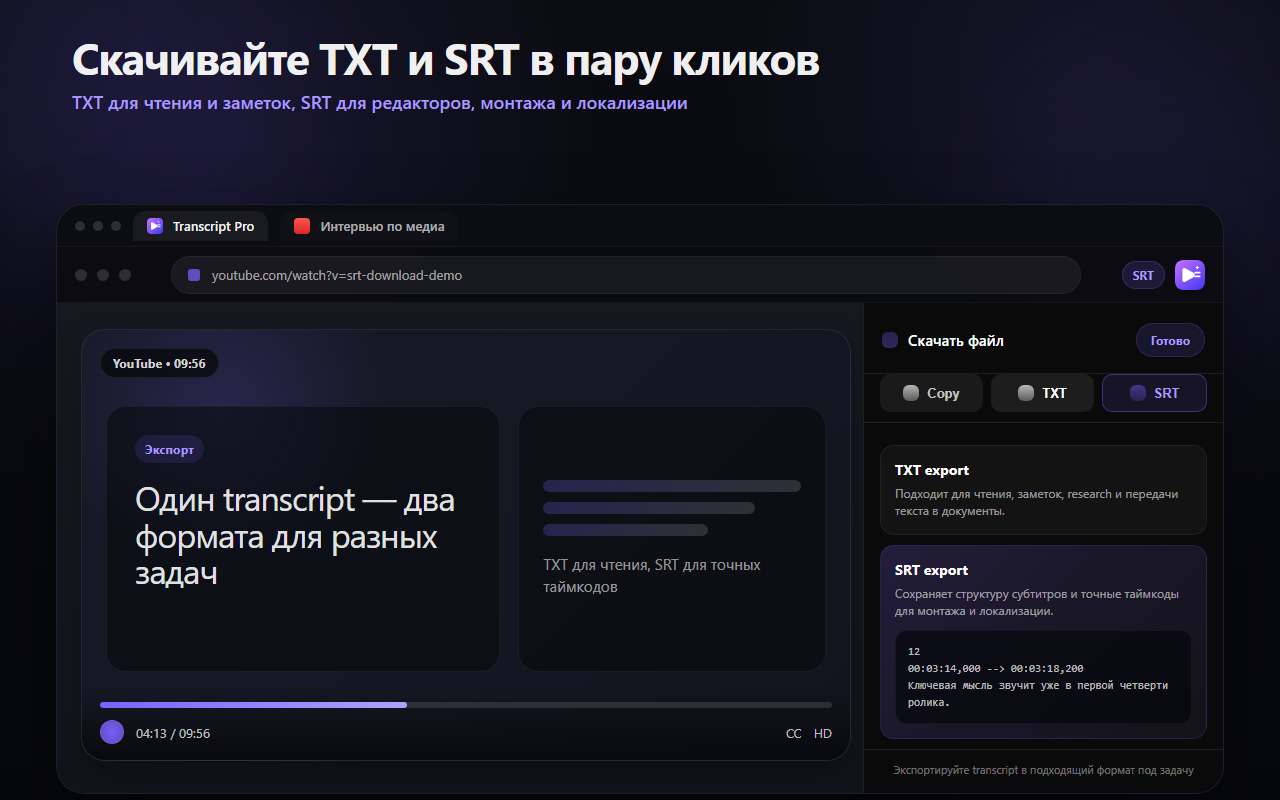The image size is (1280, 800).
Task: Enable the Copy output option
Action: pyautogui.click(x=931, y=392)
